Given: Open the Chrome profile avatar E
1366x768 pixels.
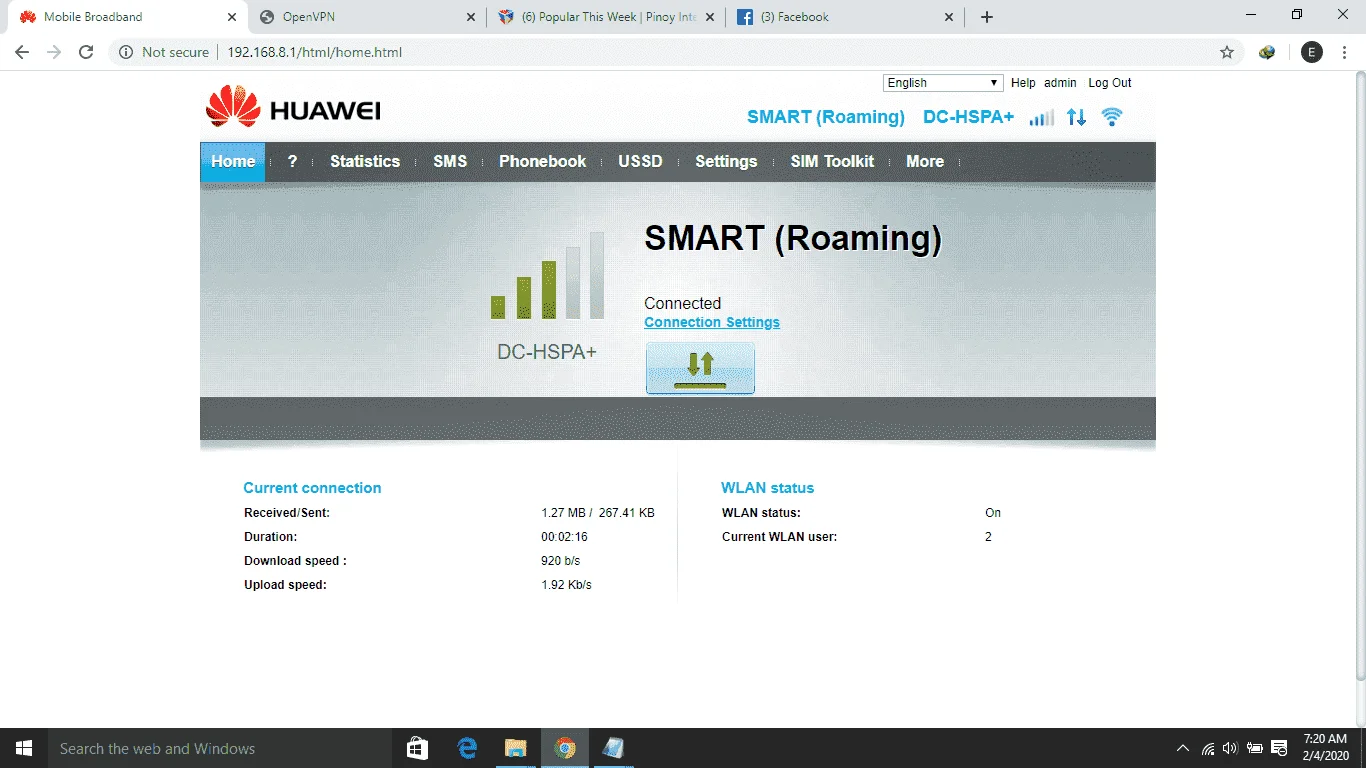Looking at the screenshot, I should click(x=1311, y=52).
